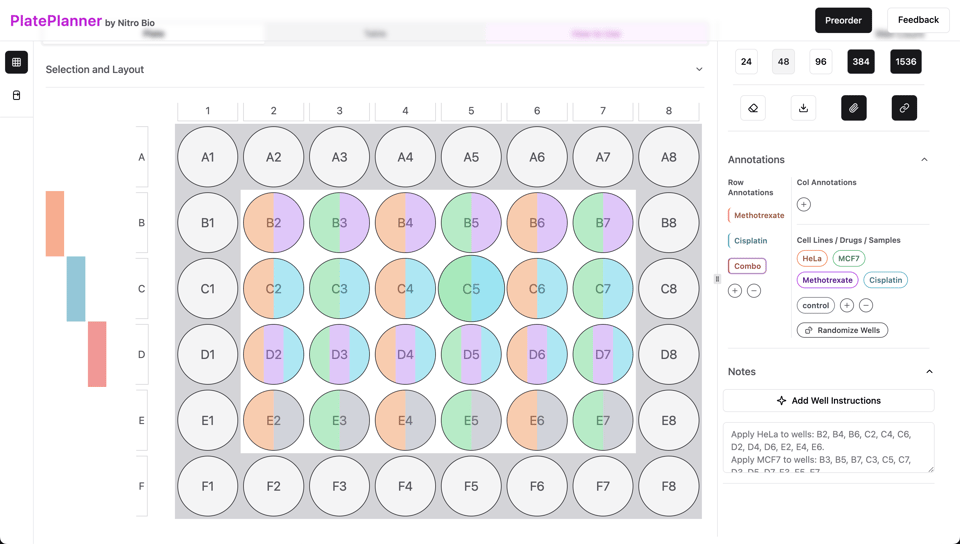Open the plate grid view in sidebar
This screenshot has width=960, height=544.
coord(17,62)
